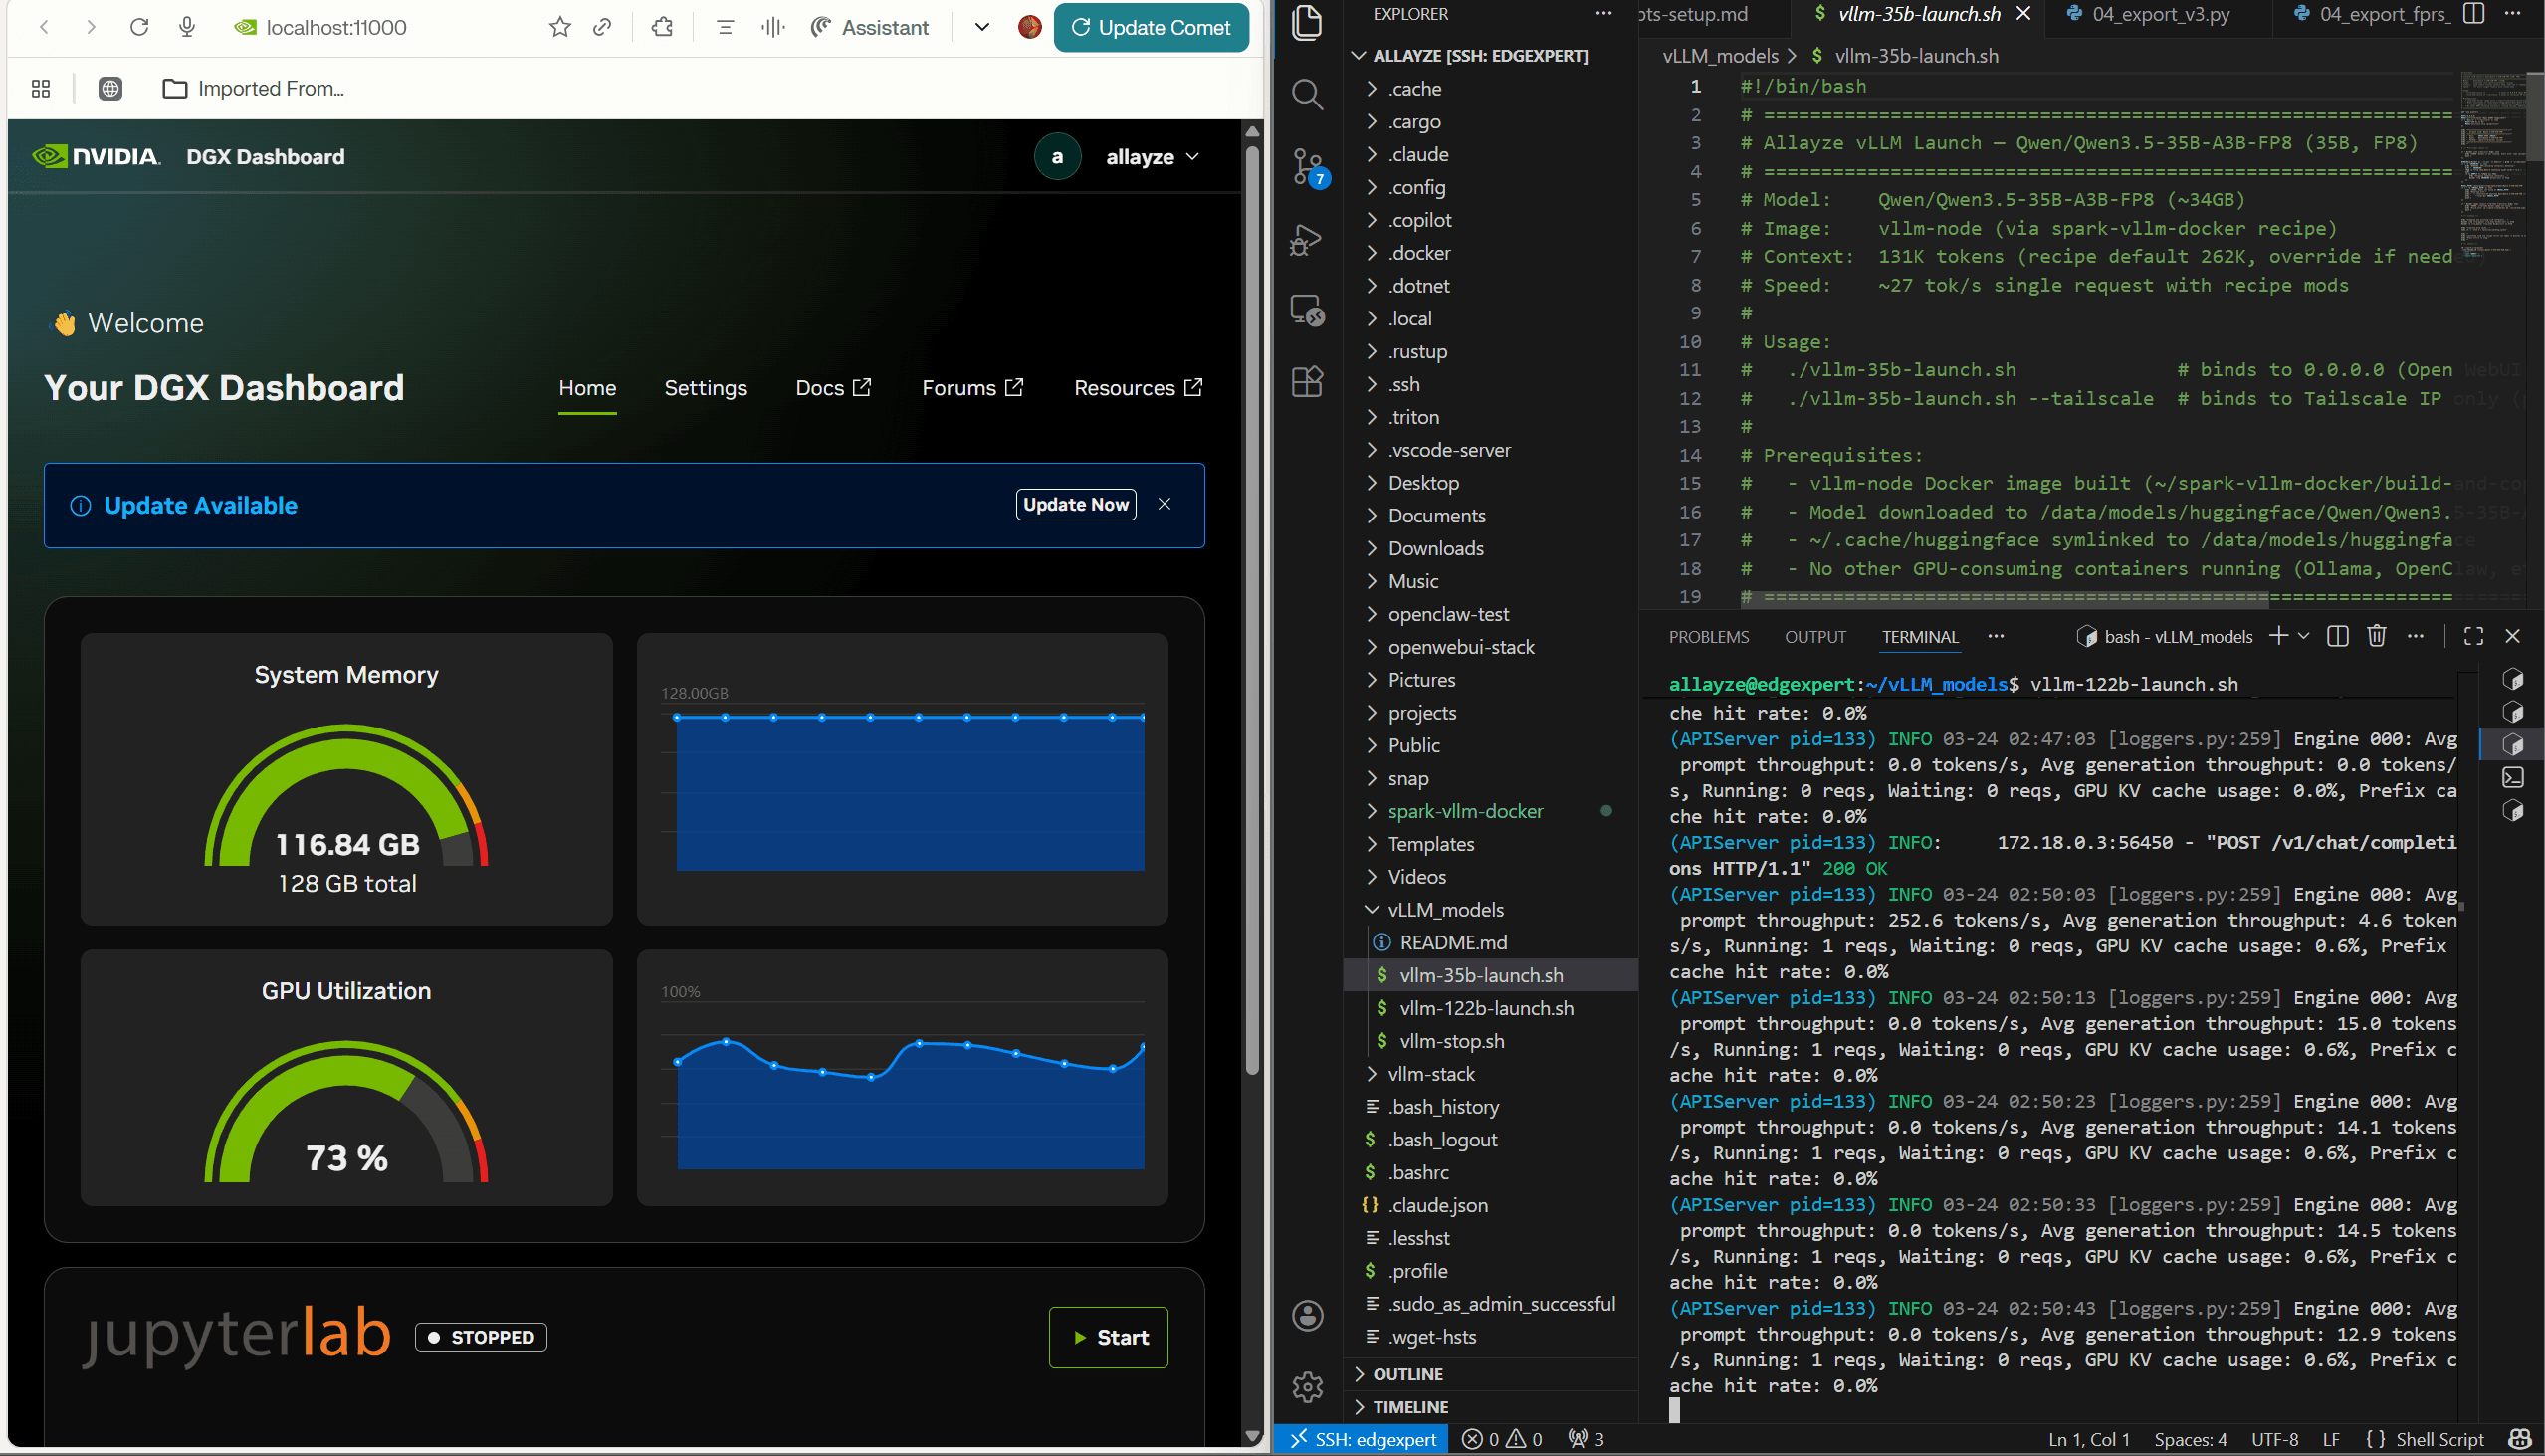
Task: Click forwarded ports indicator showing 3
Action: [x=1586, y=1440]
